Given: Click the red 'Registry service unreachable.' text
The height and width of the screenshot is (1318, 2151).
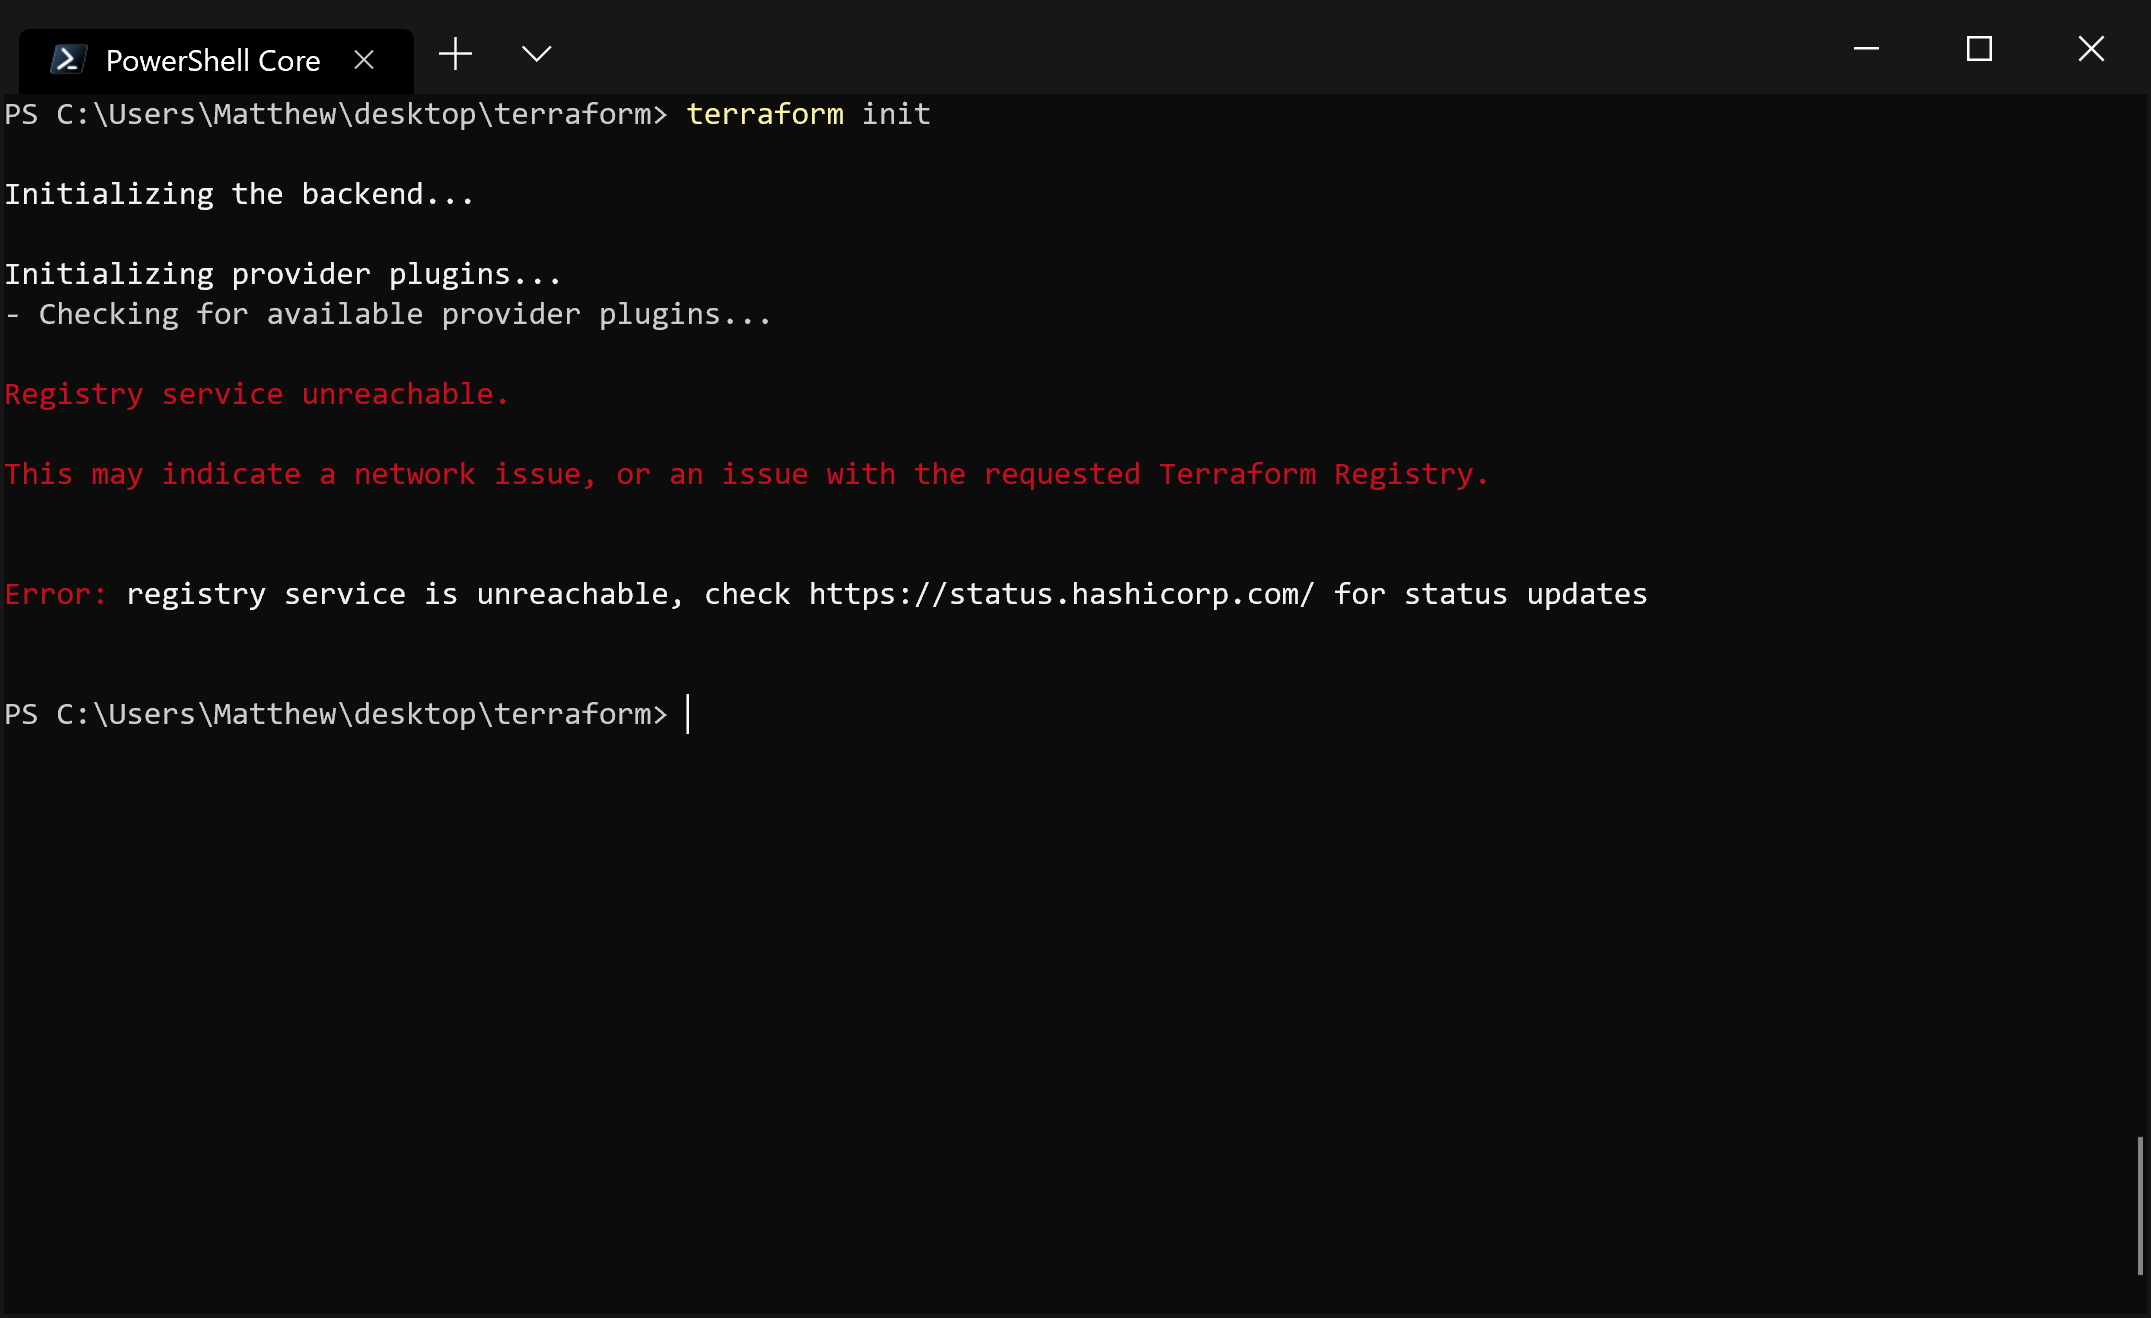Looking at the screenshot, I should point(257,394).
